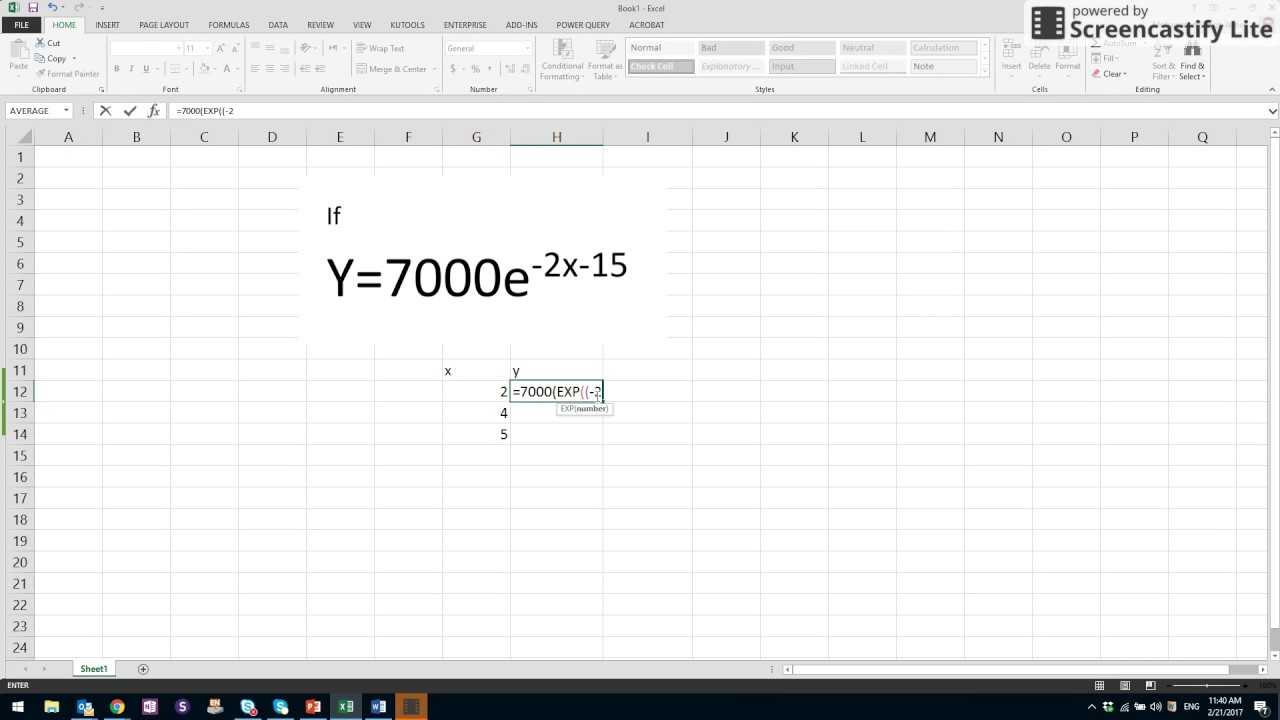The height and width of the screenshot is (720, 1280).
Task: Open PowerPoint from the taskbar
Action: 313,707
